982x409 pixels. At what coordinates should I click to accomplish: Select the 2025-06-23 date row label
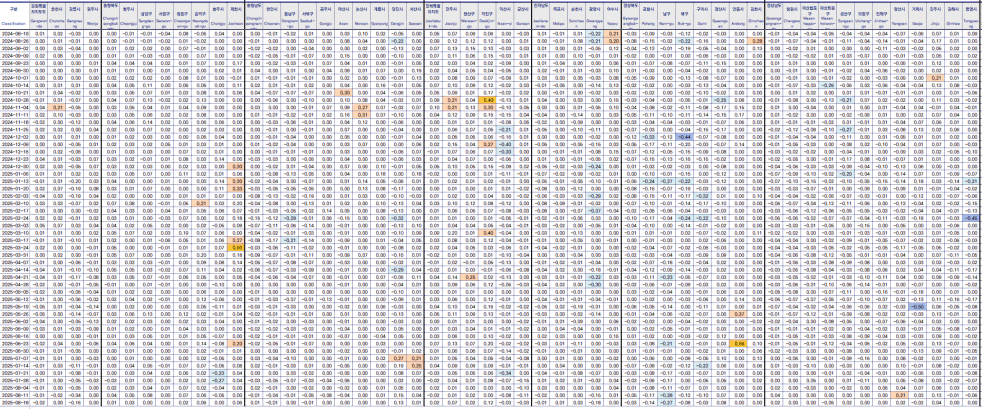click(x=15, y=343)
